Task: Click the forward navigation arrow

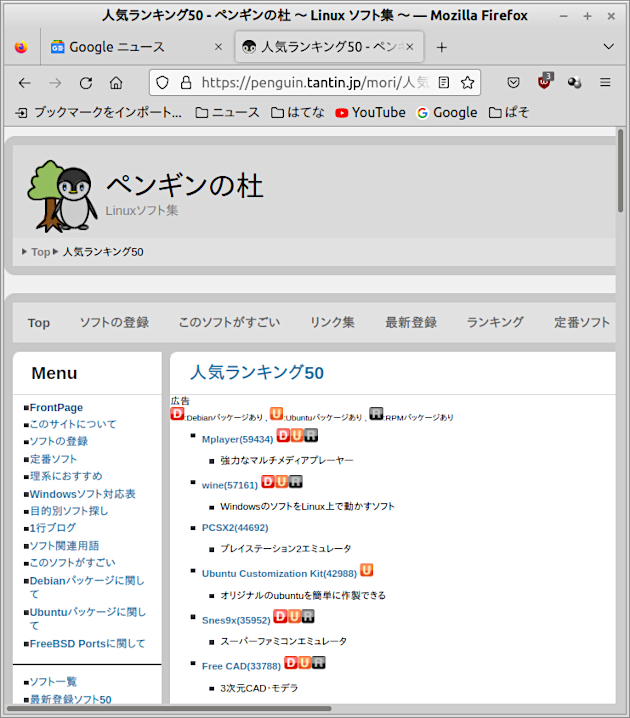Action: pyautogui.click(x=55, y=83)
